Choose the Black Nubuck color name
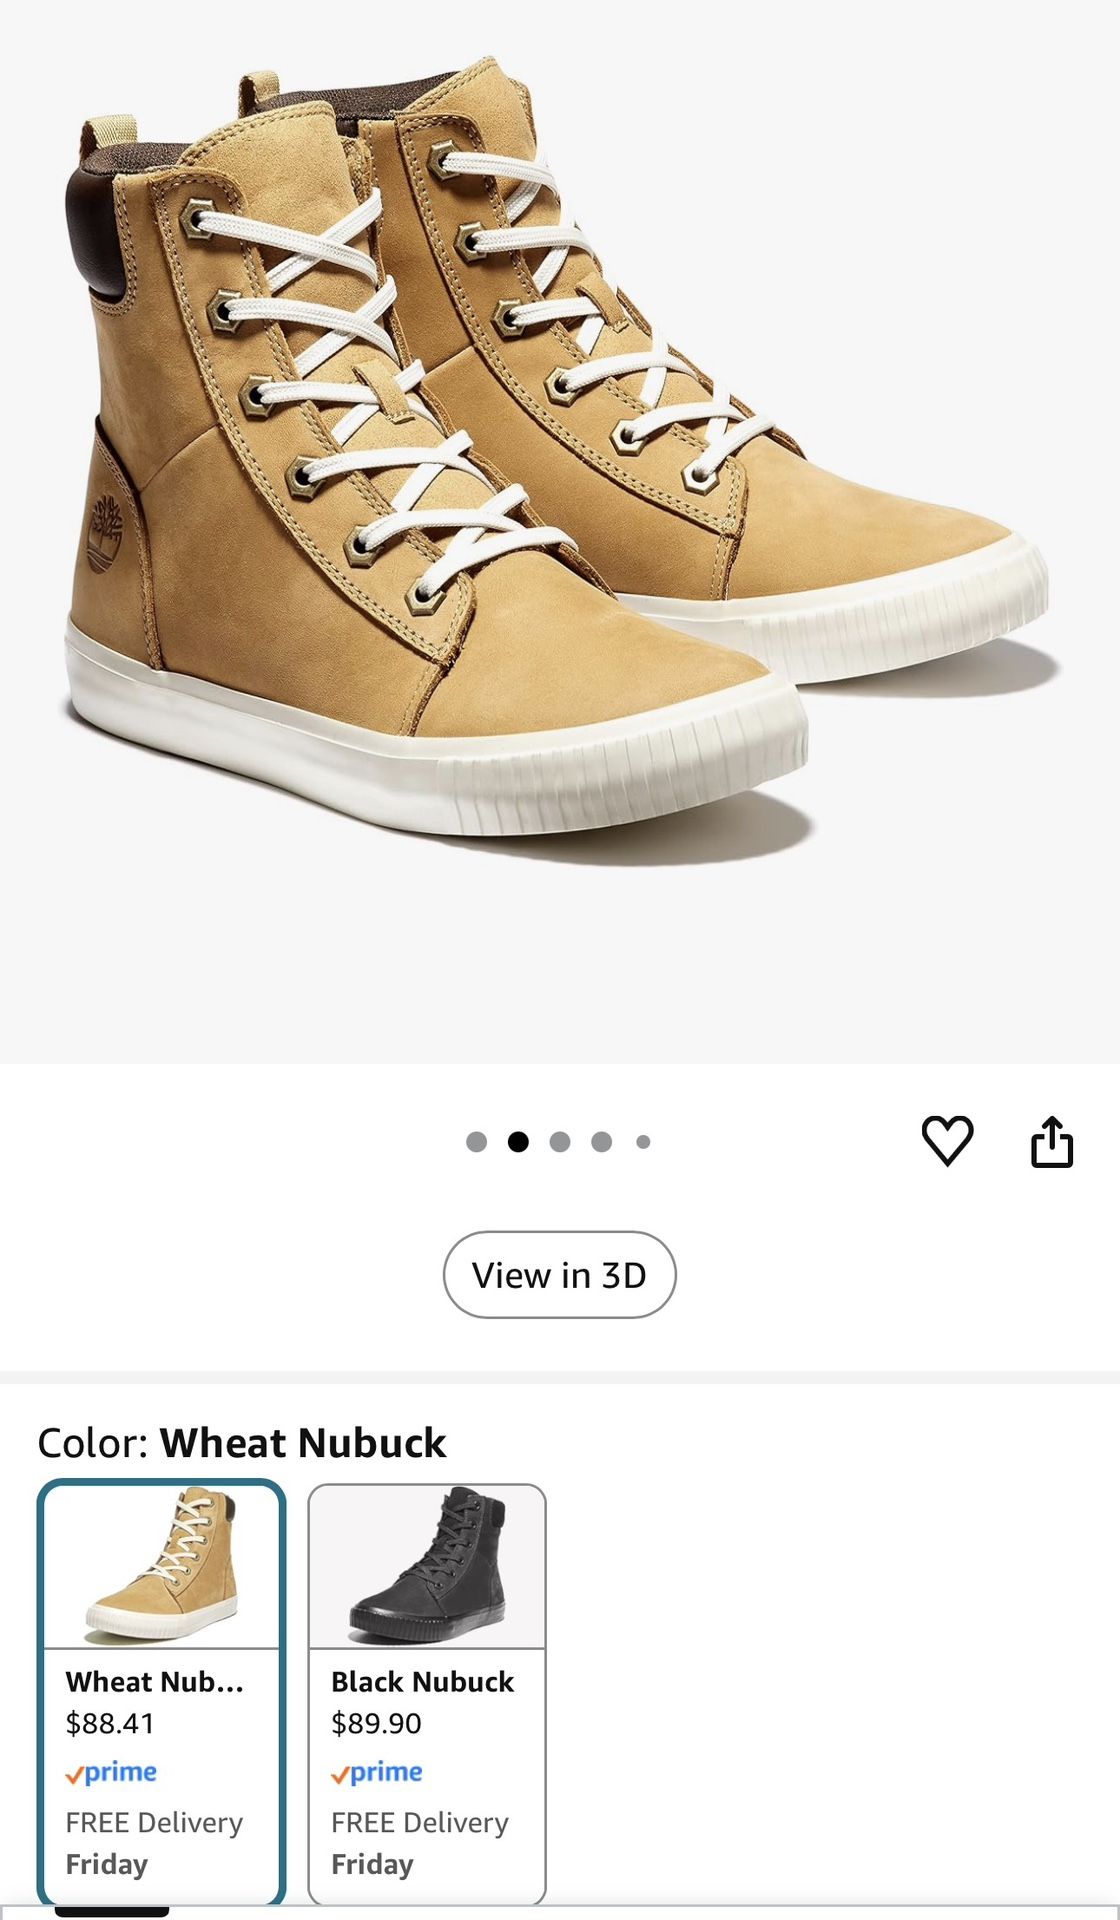Viewport: 1120px width, 1920px height. pyautogui.click(x=422, y=1682)
